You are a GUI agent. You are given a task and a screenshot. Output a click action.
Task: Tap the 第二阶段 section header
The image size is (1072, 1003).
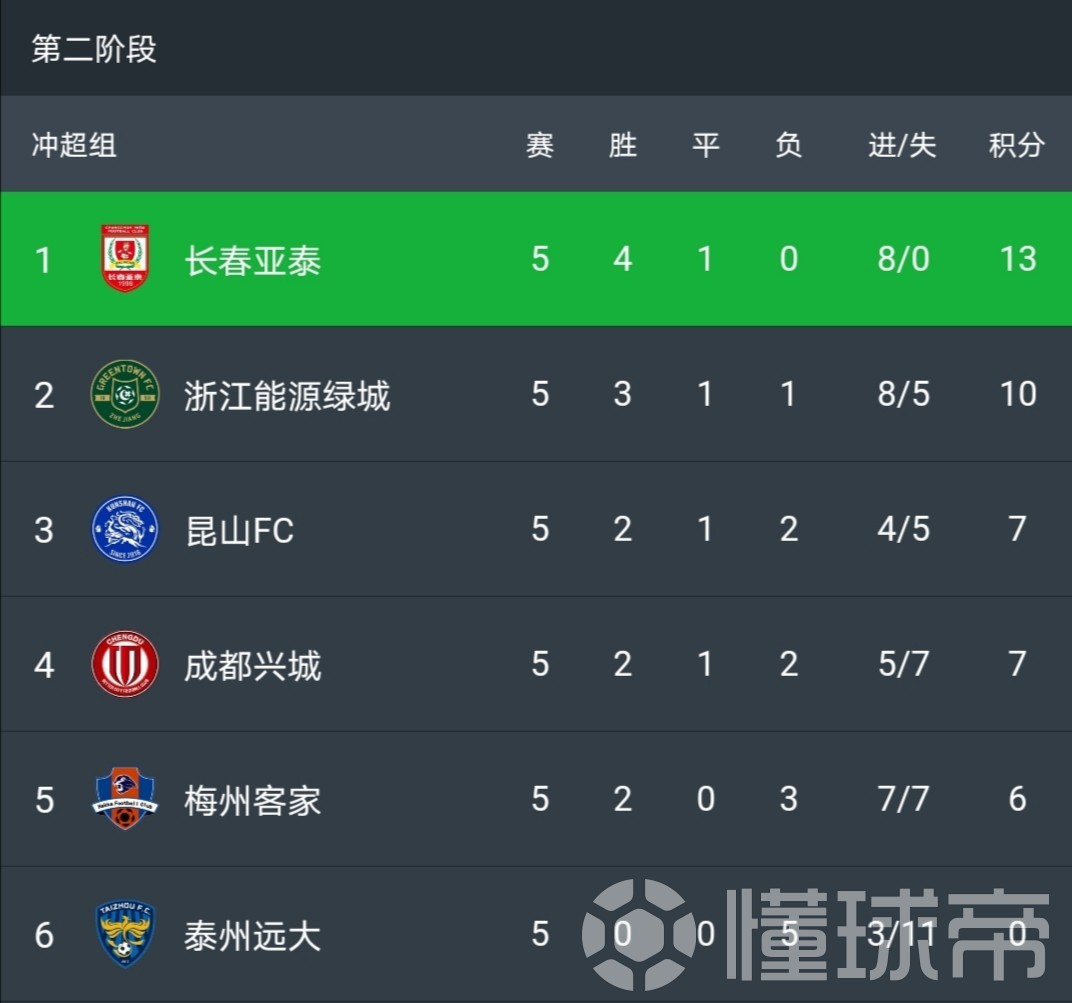click(94, 49)
